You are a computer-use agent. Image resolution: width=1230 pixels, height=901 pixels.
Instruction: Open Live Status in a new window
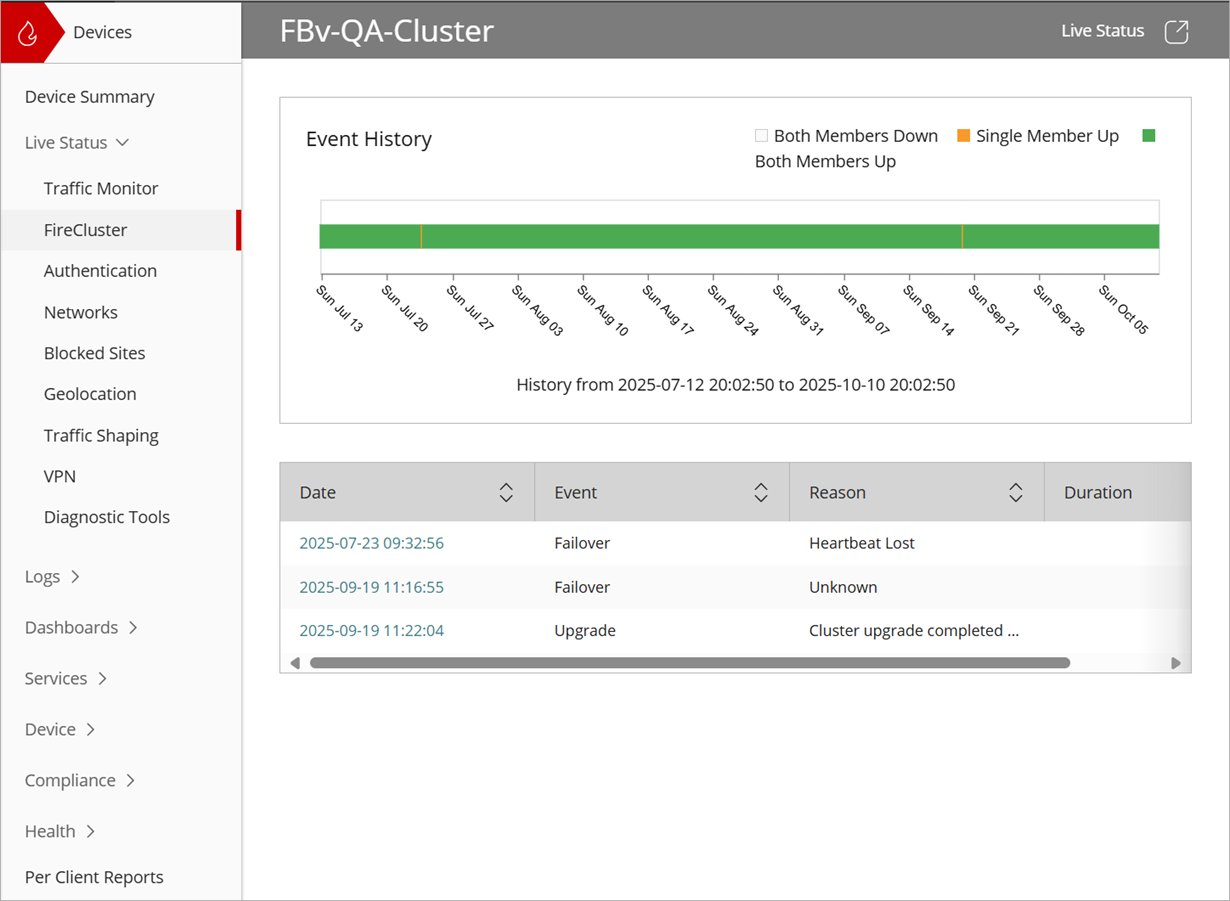(x=1177, y=31)
